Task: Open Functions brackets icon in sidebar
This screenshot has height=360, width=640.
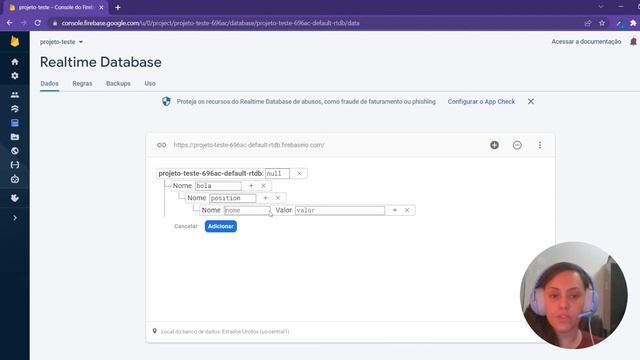Action: pyautogui.click(x=15, y=165)
